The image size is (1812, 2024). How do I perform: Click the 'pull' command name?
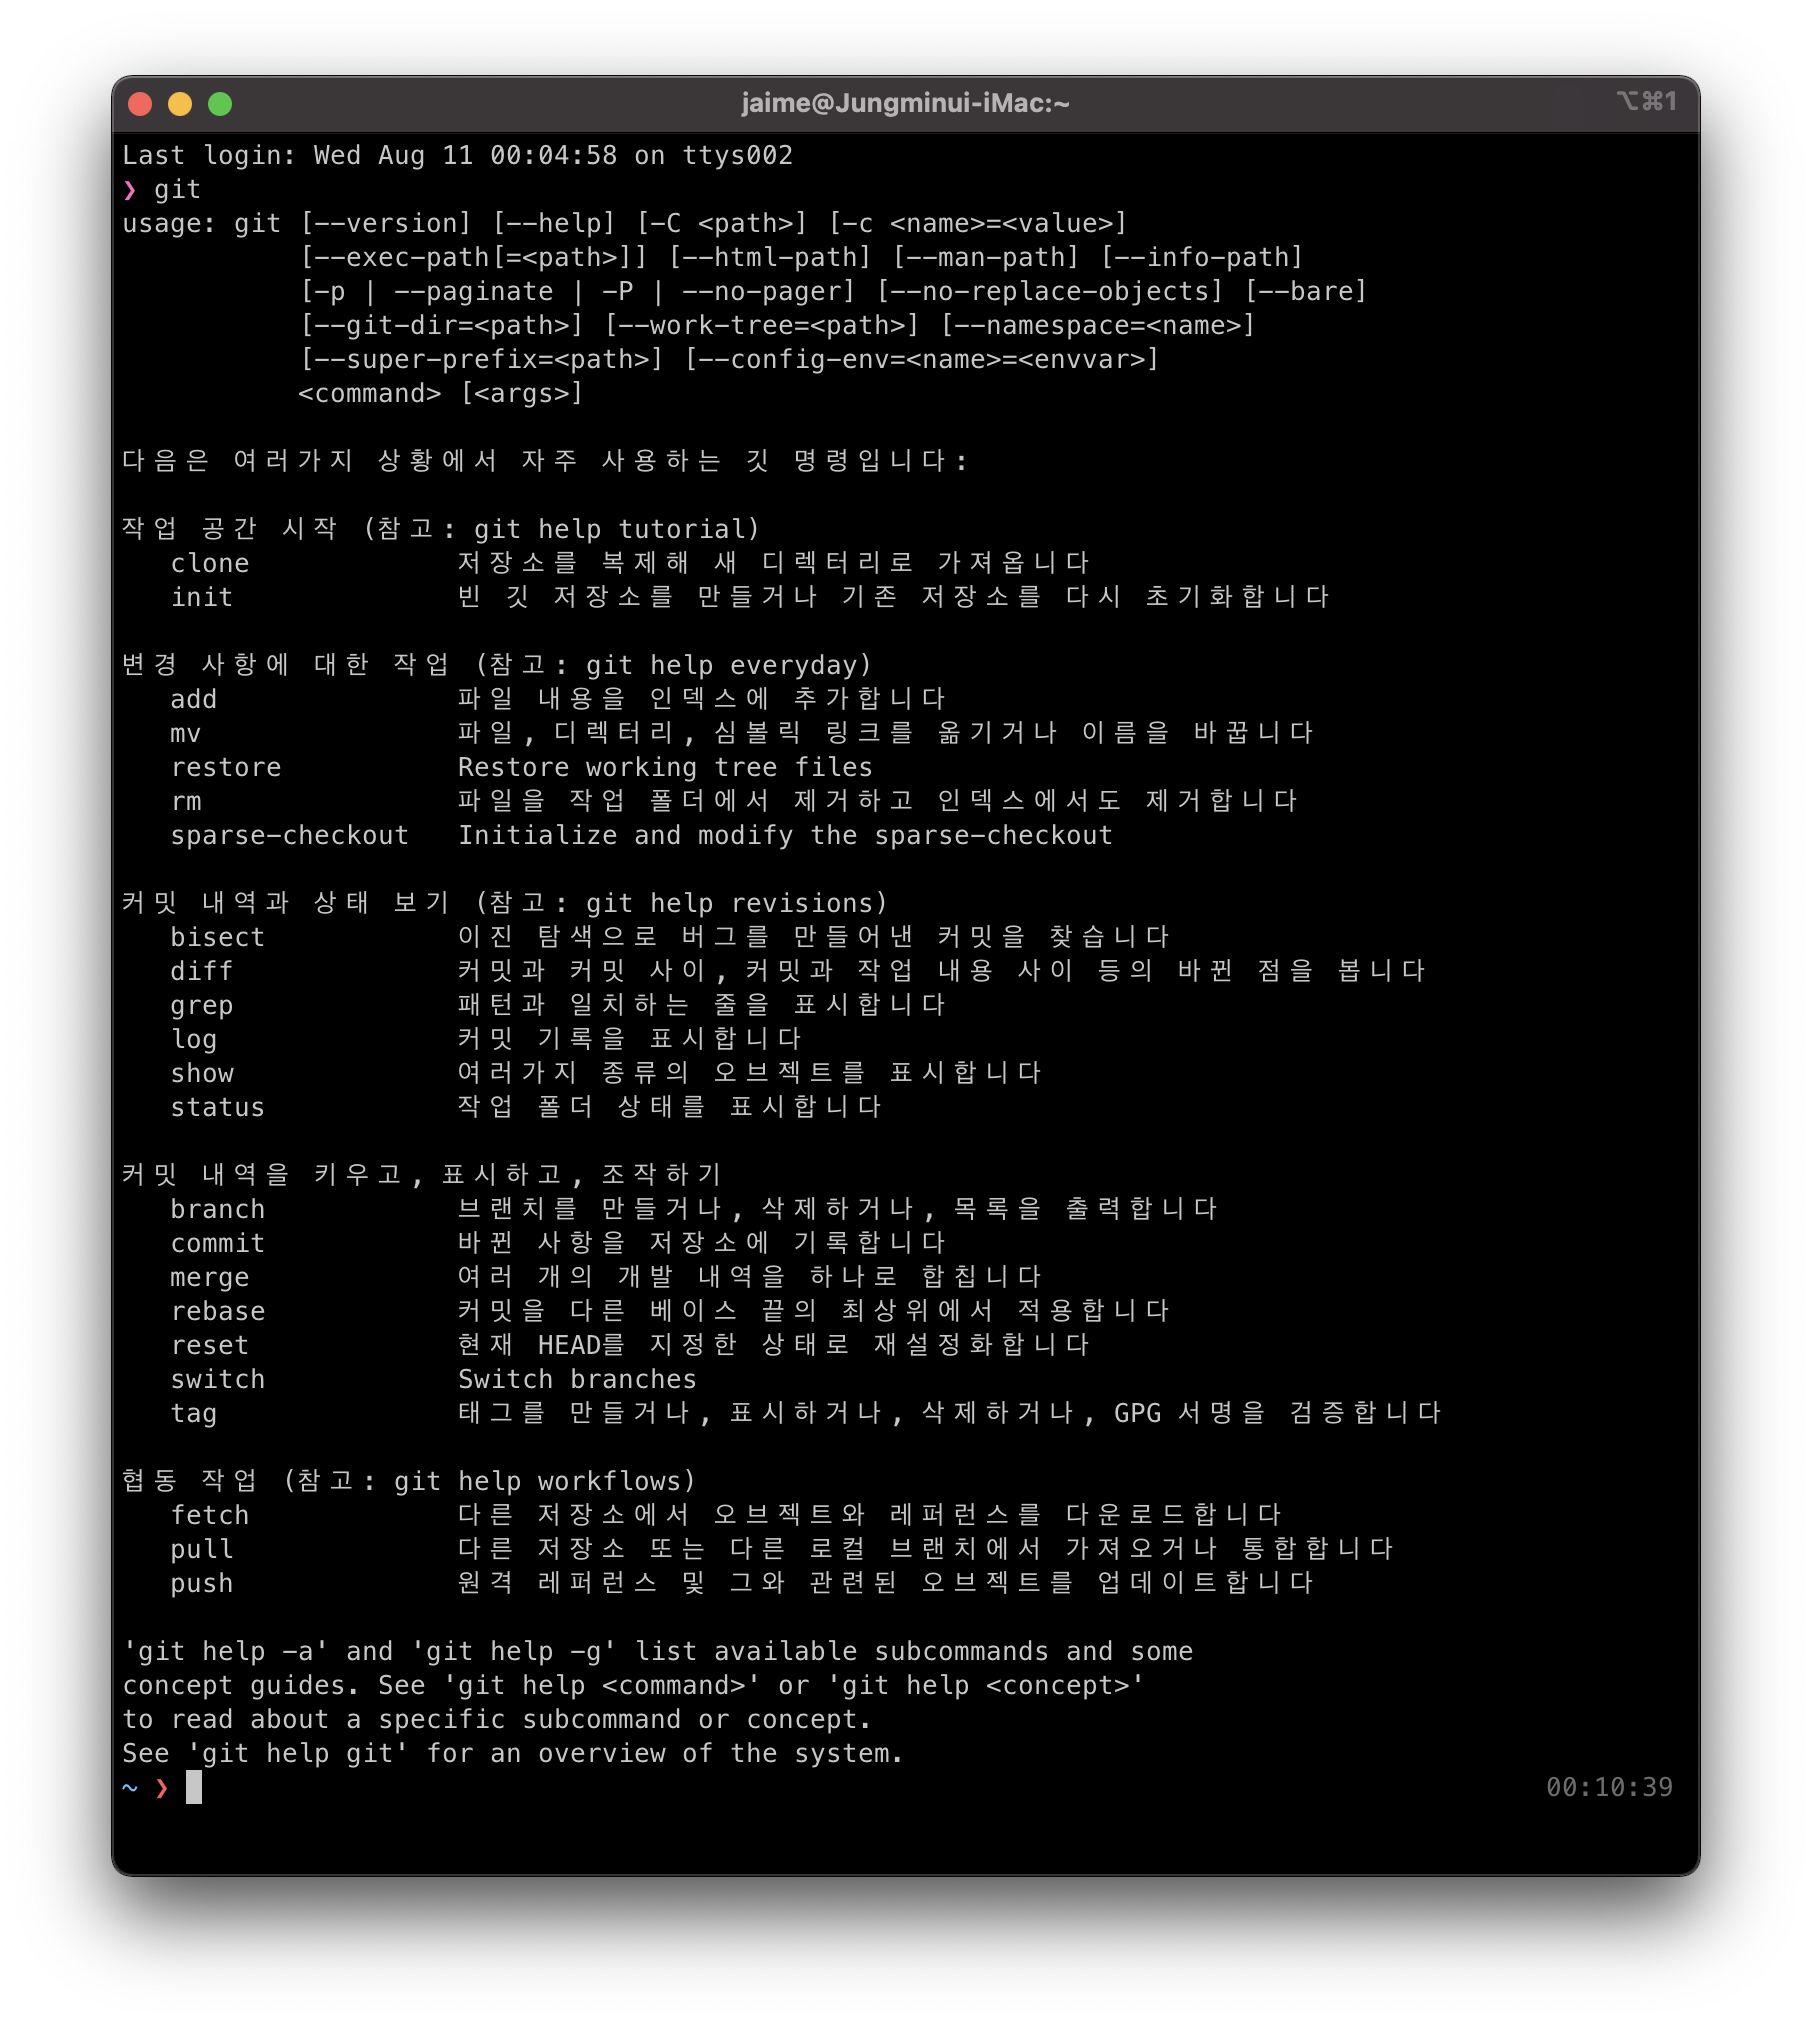202,1550
